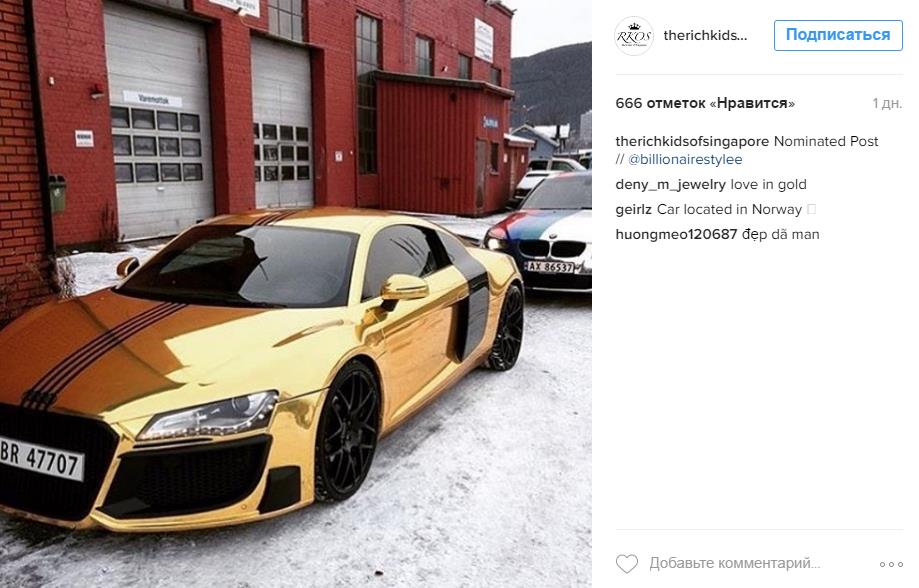Viewport: 919px width, 588px height.
Task: Click the RKOS profile avatar
Action: (634, 36)
